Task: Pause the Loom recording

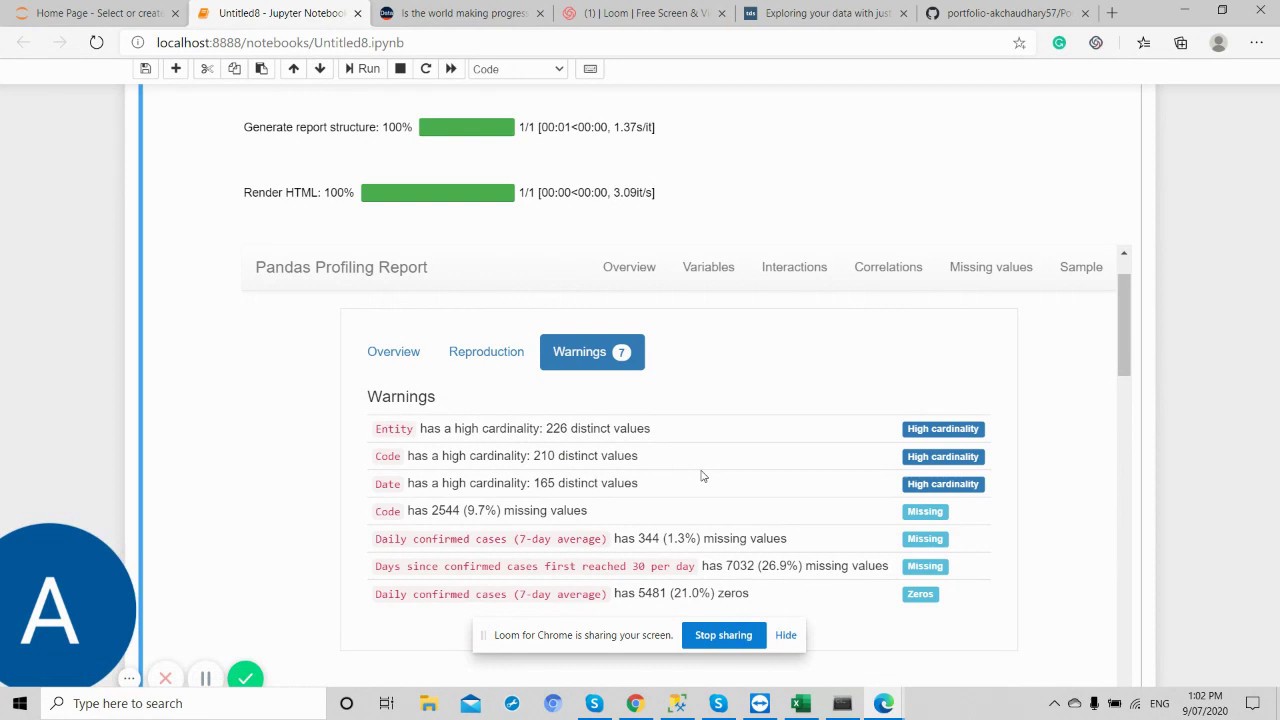Action: click(205, 679)
